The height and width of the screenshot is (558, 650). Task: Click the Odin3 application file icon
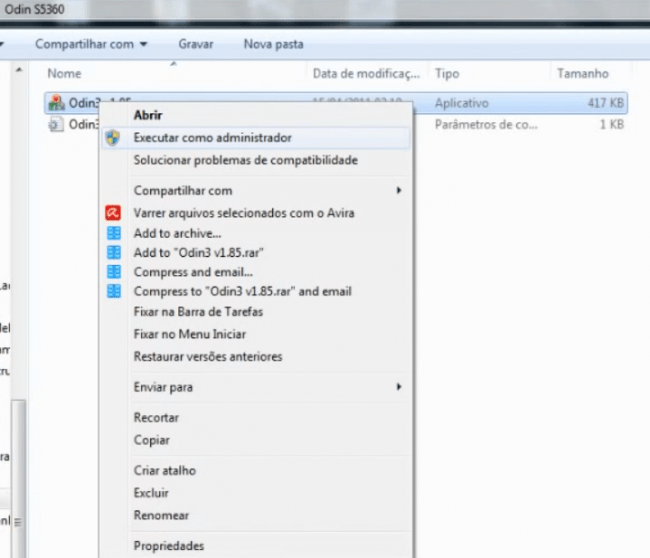click(57, 103)
